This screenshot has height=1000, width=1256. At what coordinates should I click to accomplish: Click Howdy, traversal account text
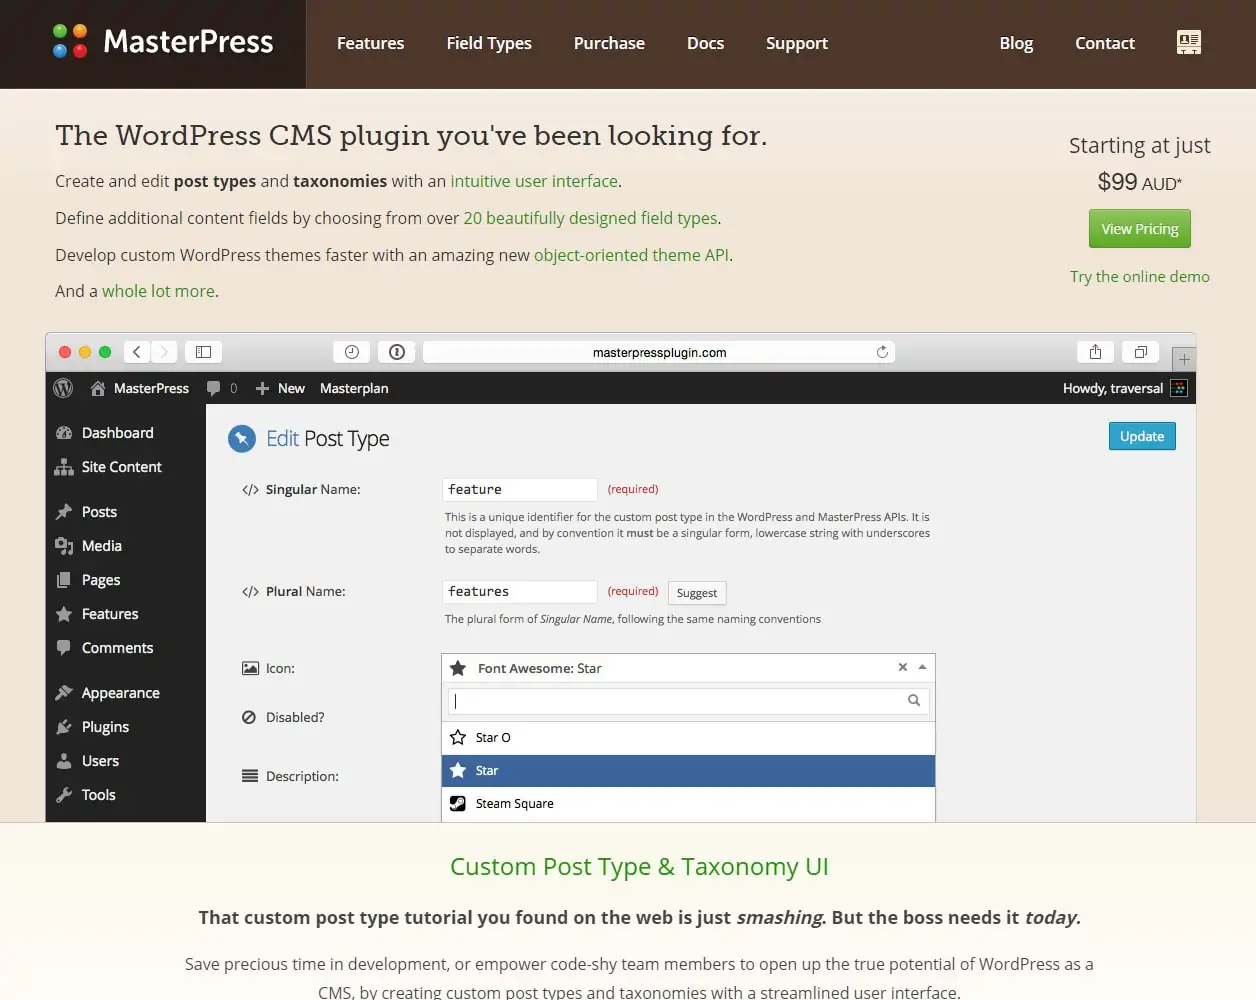1113,388
